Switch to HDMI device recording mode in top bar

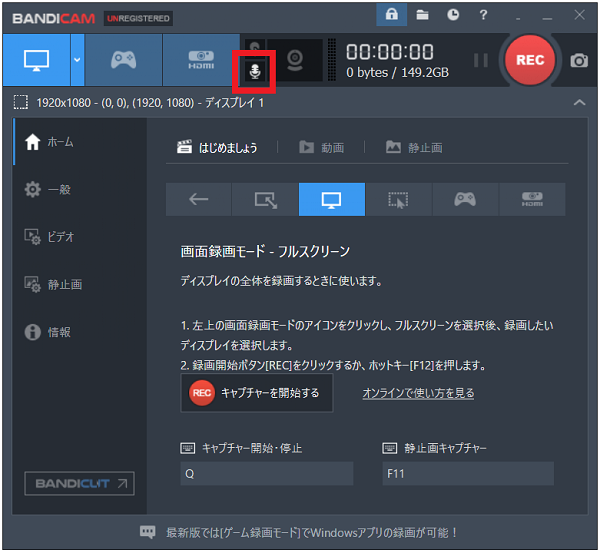click(201, 60)
